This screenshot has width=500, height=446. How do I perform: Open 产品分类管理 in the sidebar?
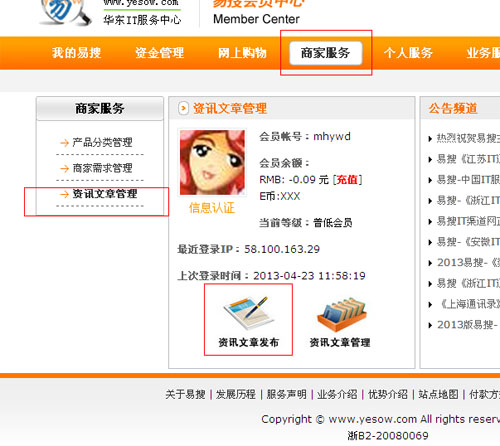coord(102,142)
